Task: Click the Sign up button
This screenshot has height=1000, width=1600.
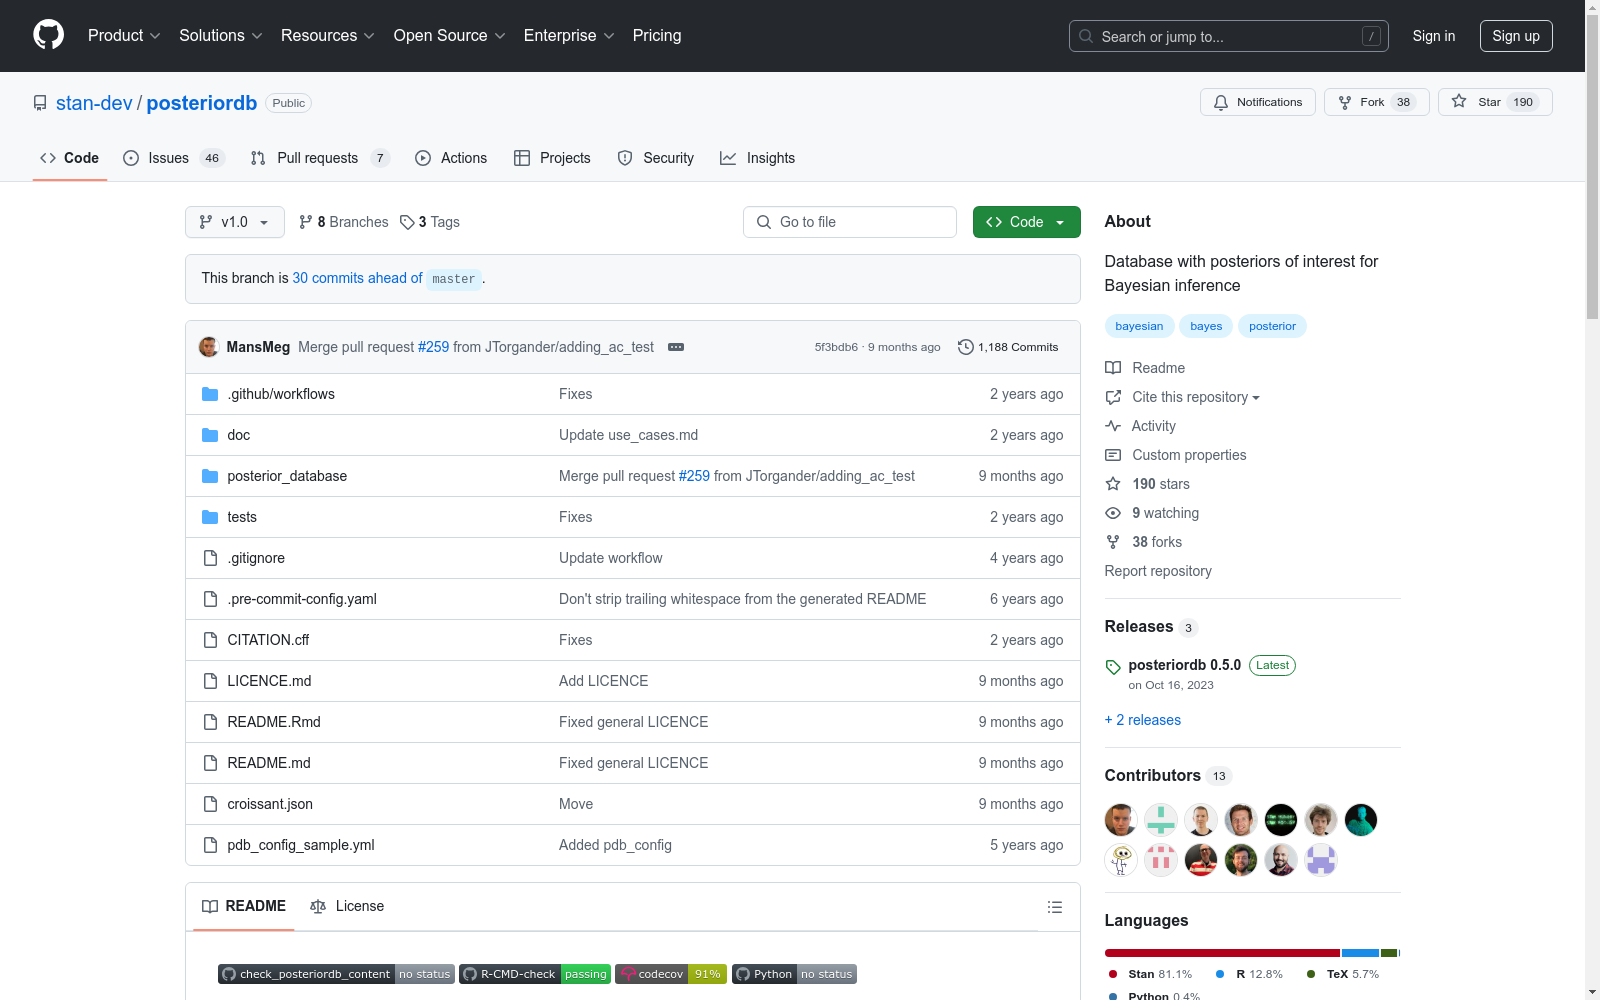Action: click(1516, 36)
